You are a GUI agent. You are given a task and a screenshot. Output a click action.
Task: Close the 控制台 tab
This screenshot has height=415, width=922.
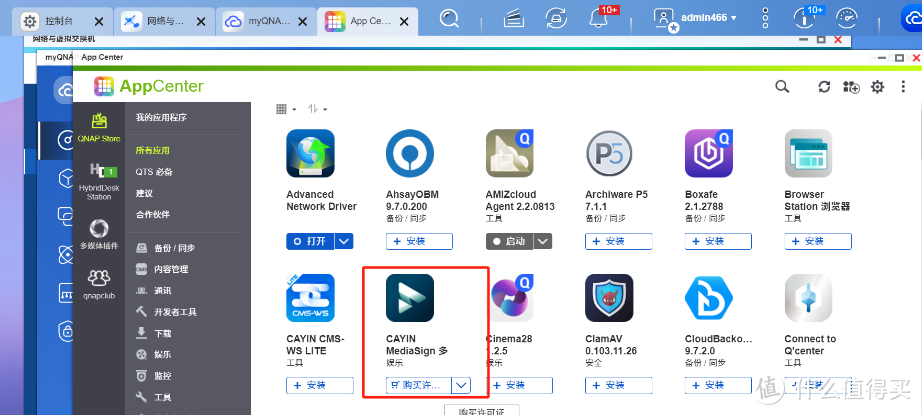point(99,21)
